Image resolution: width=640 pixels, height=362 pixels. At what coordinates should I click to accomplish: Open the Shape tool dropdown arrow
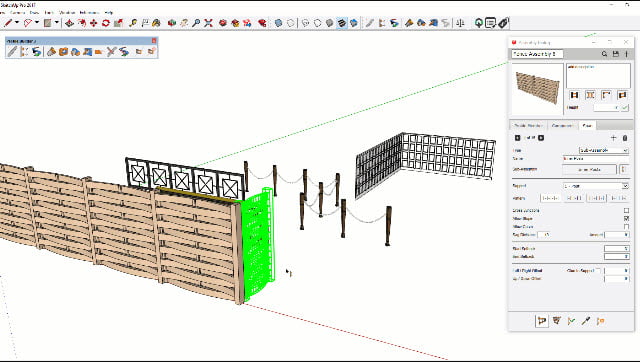pos(57,23)
